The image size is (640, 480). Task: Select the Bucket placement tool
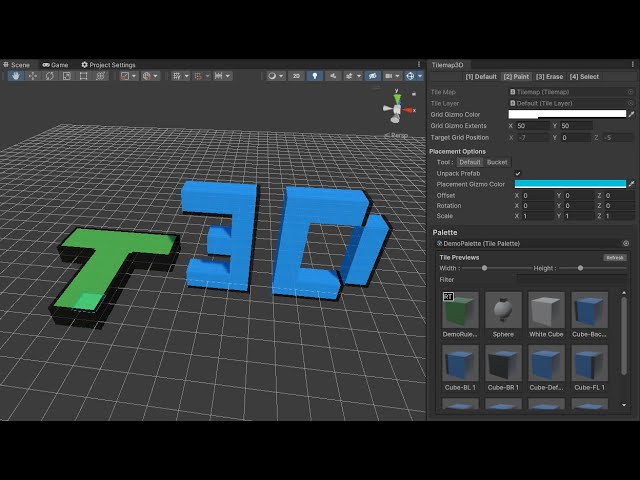[497, 162]
